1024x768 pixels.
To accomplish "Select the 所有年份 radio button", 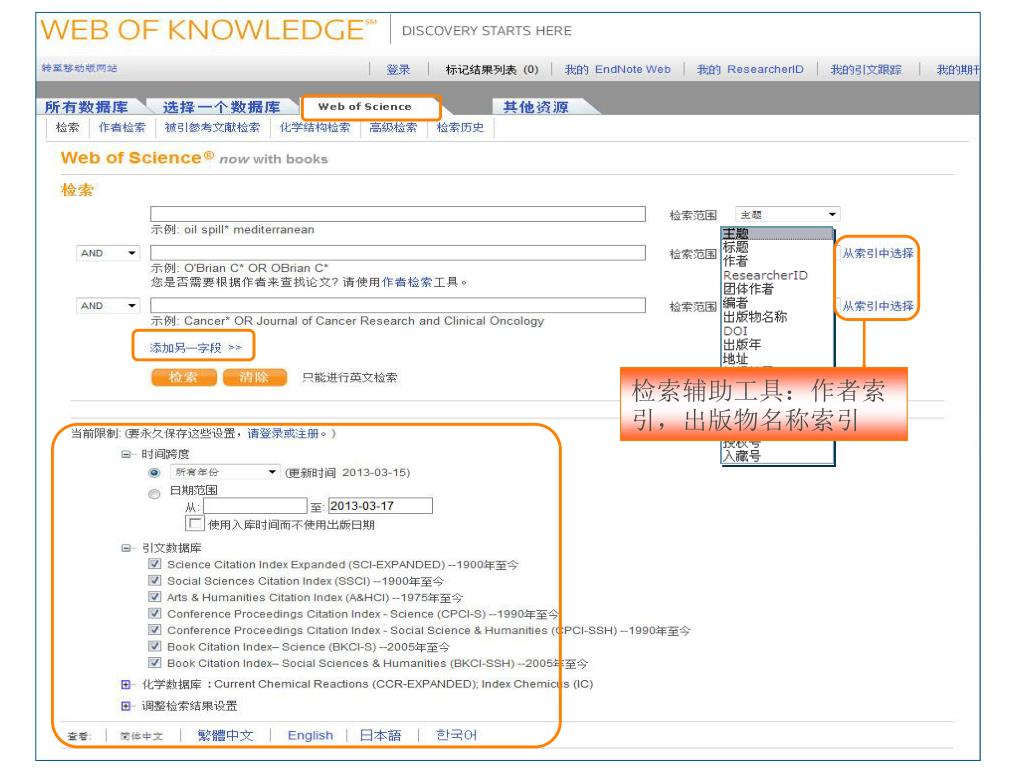I will tap(154, 472).
